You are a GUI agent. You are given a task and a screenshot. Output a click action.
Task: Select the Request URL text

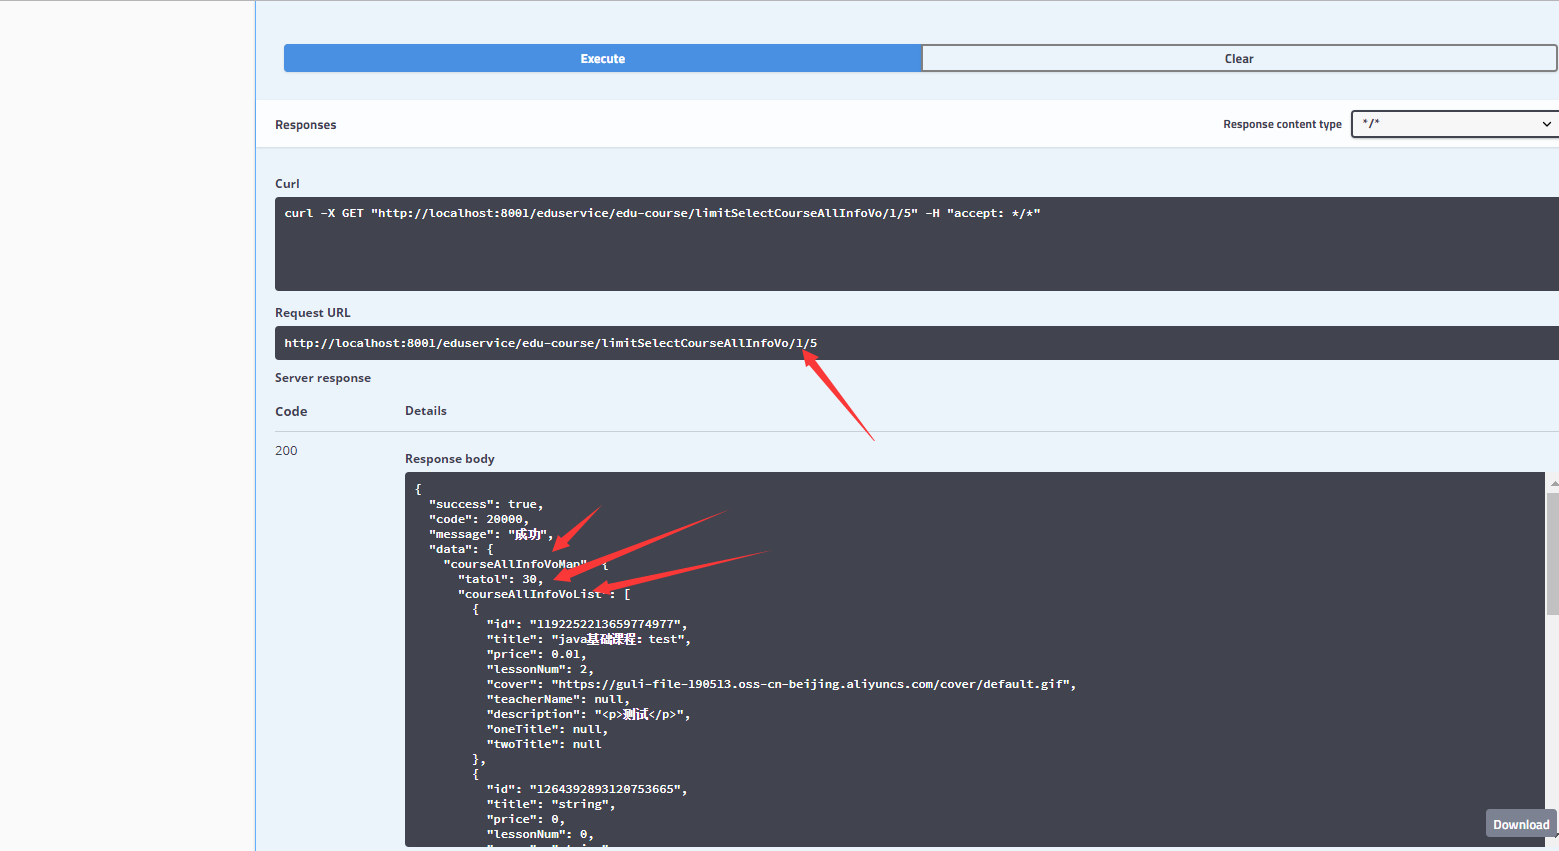(x=550, y=343)
